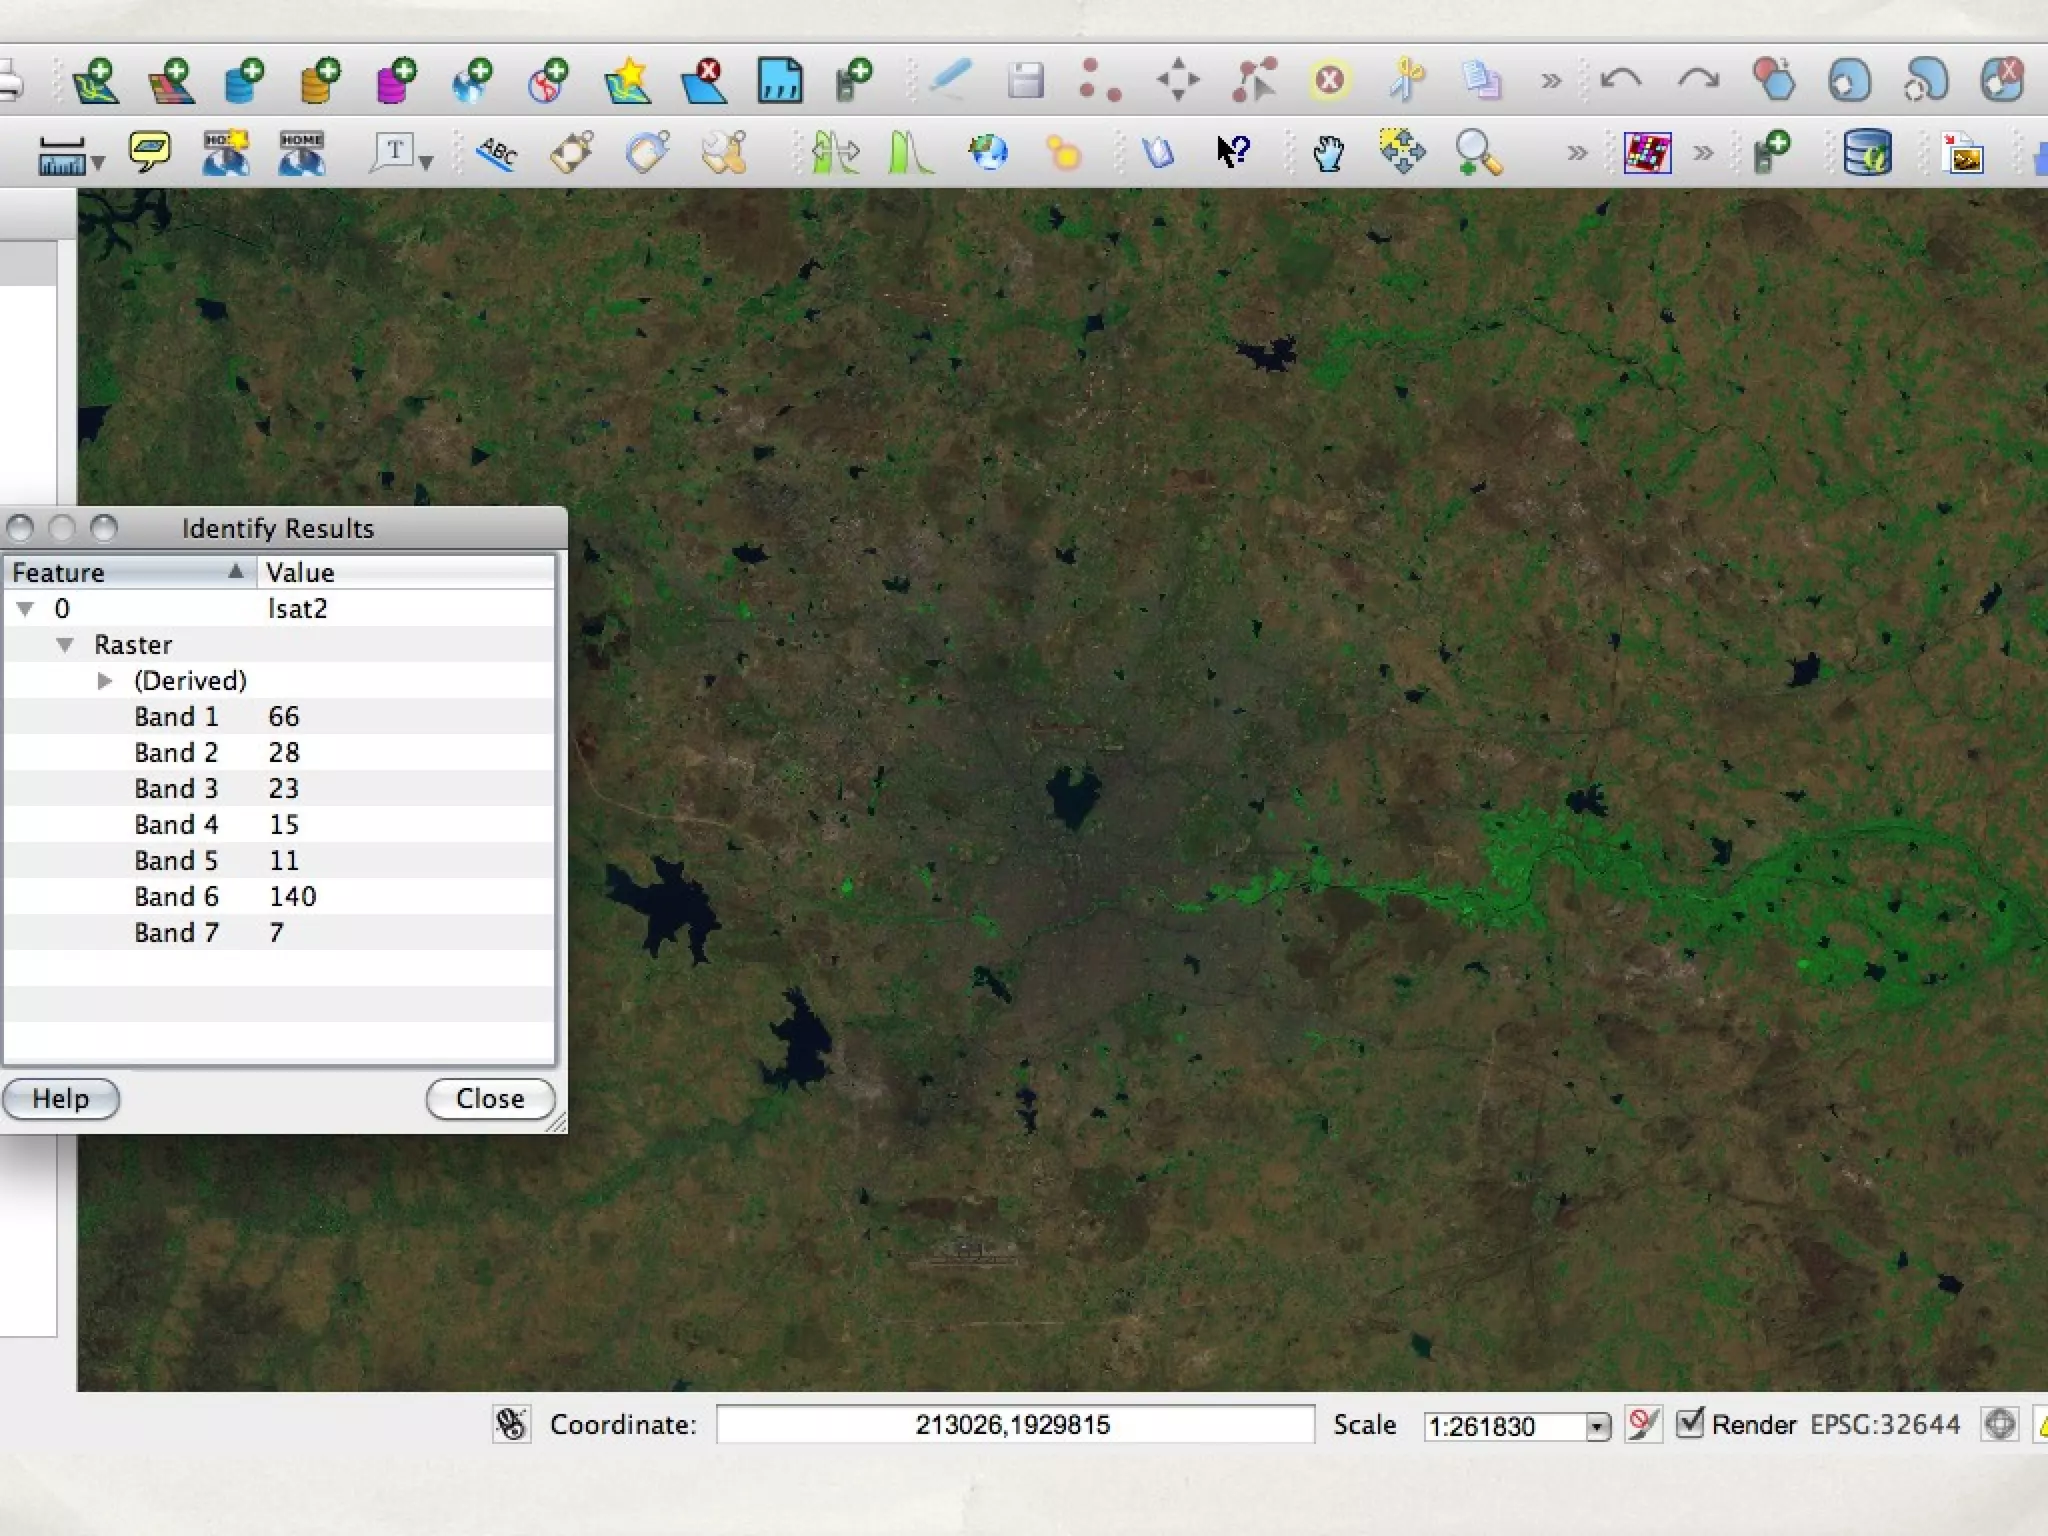Collapse the Raster tree node
This screenshot has height=1536, width=2048.
[65, 645]
